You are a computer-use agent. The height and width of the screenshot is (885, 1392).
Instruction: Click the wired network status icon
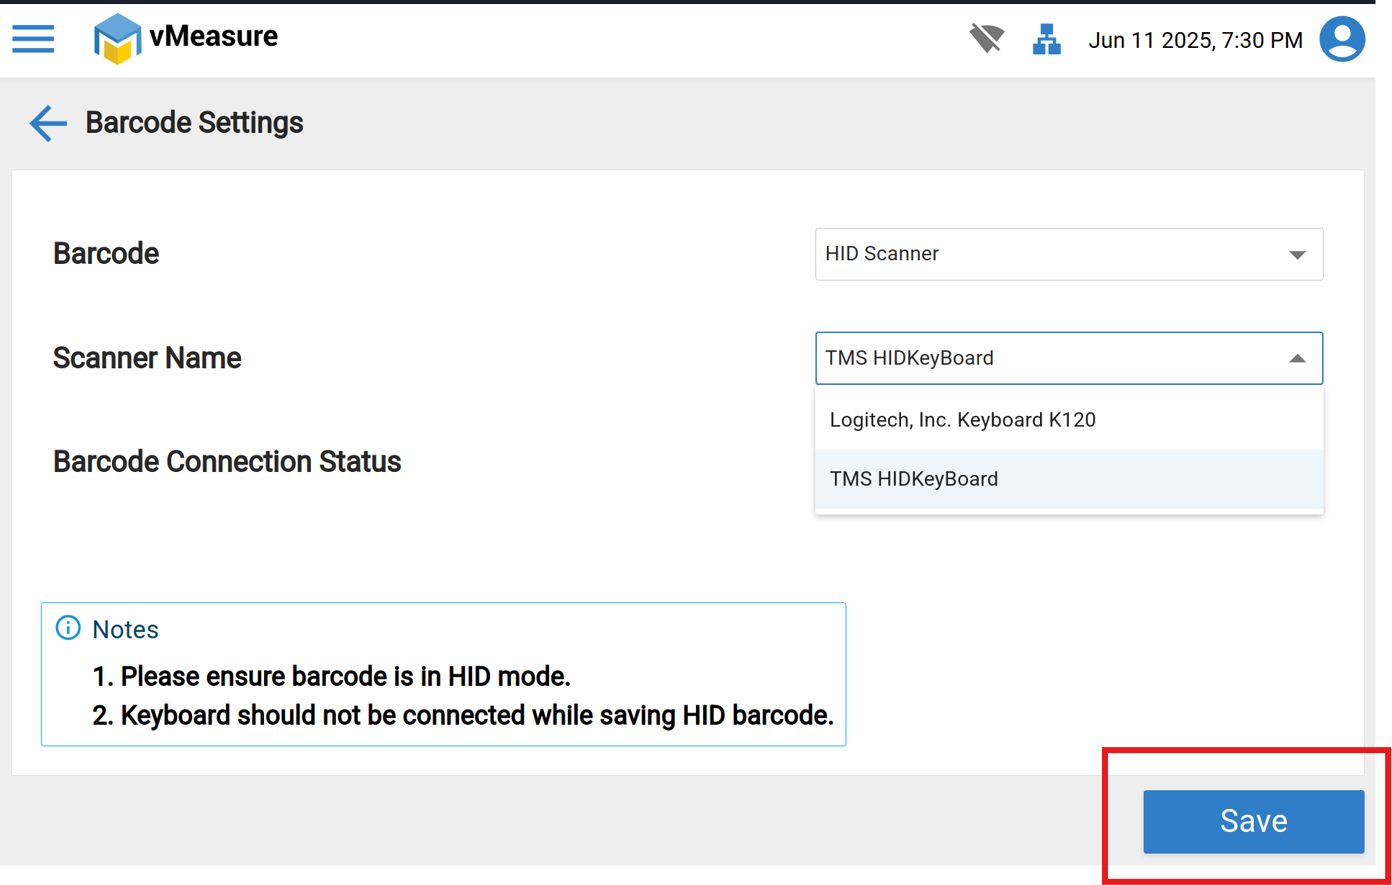coord(1046,40)
